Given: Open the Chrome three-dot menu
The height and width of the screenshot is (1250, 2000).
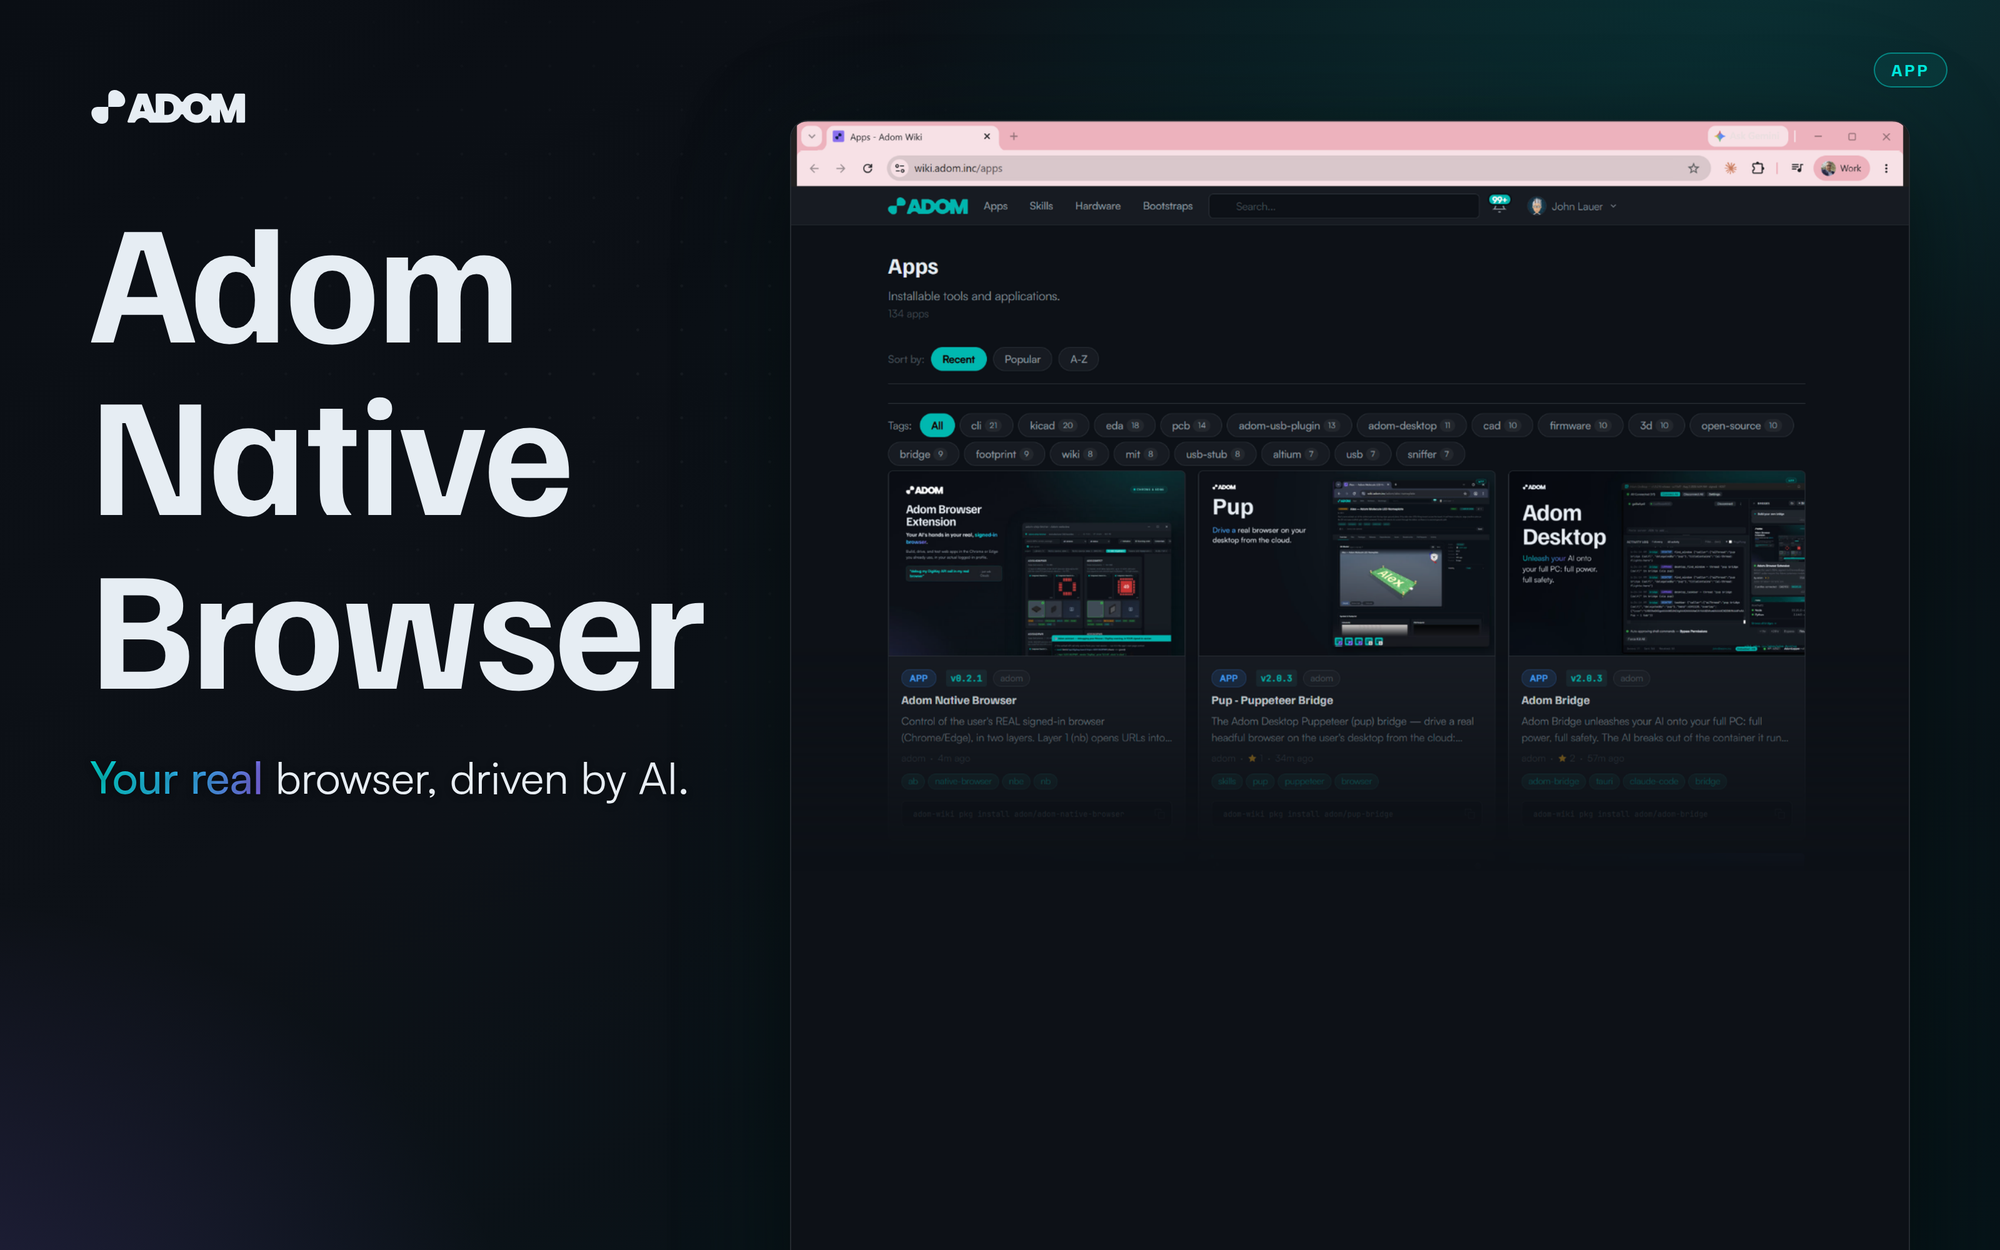Looking at the screenshot, I should (1886, 168).
